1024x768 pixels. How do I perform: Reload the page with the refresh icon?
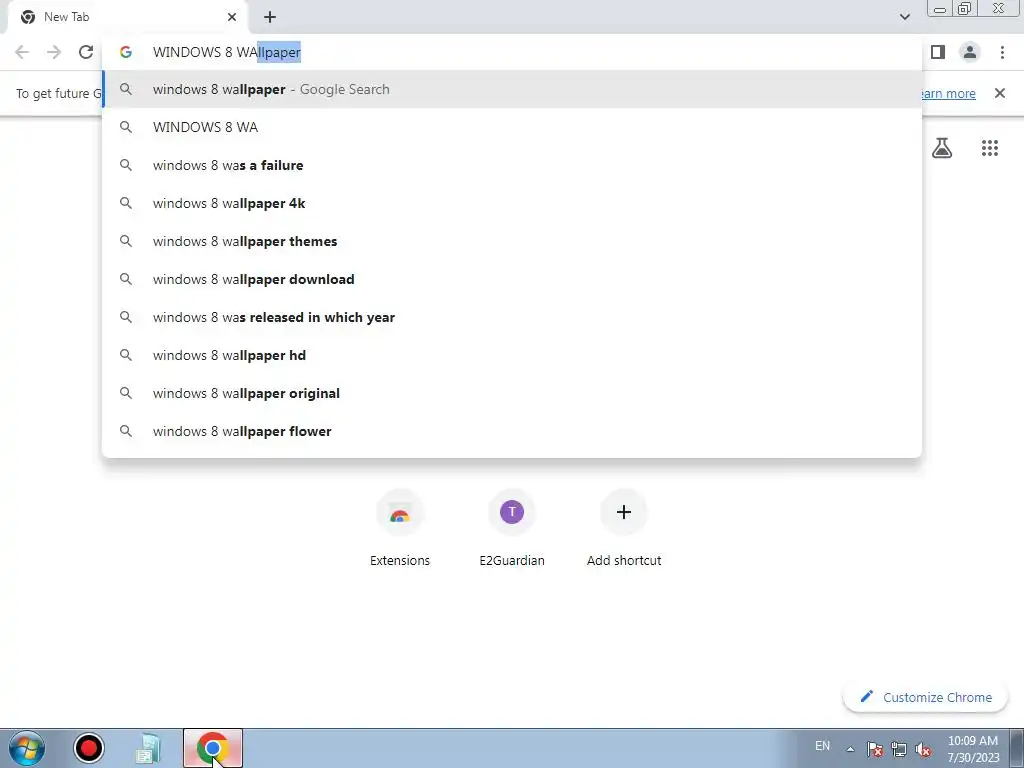[86, 52]
